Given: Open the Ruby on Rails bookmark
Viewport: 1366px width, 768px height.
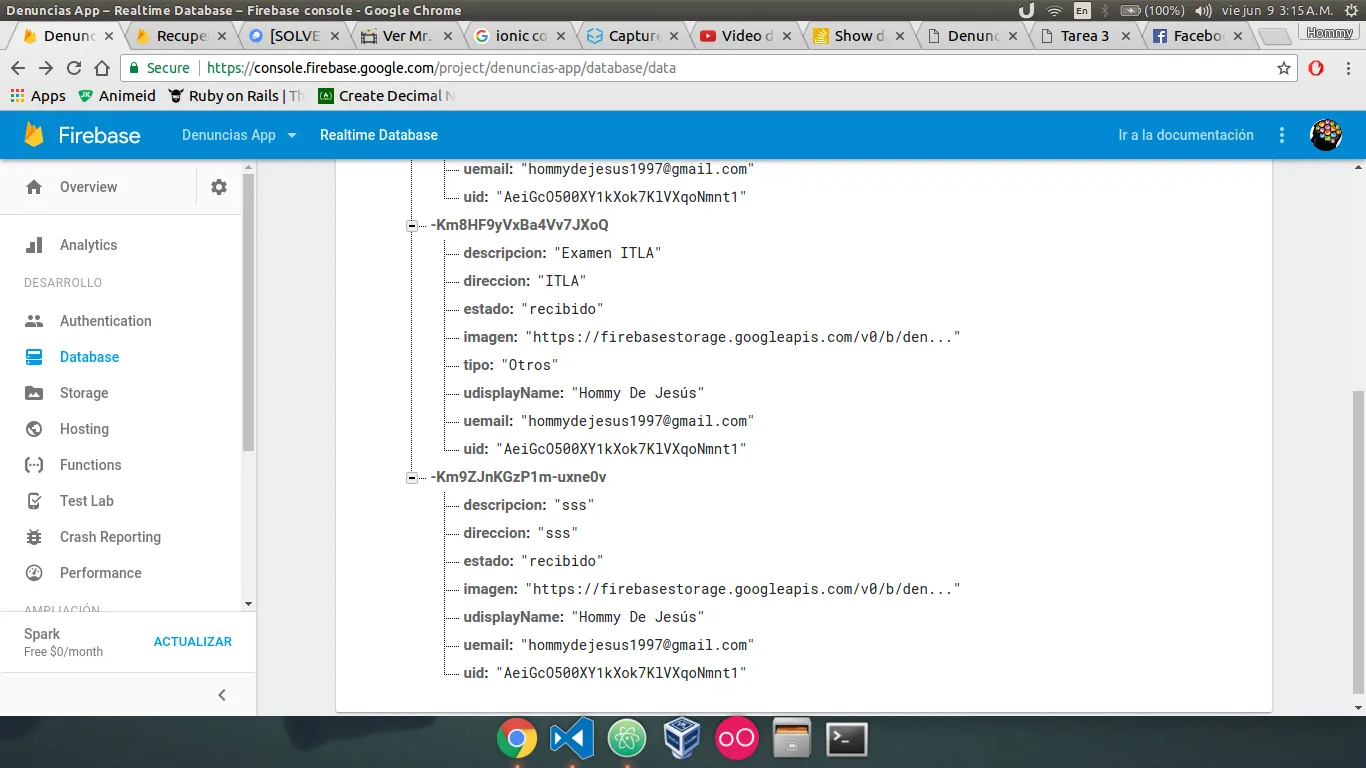Looking at the screenshot, I should [238, 96].
